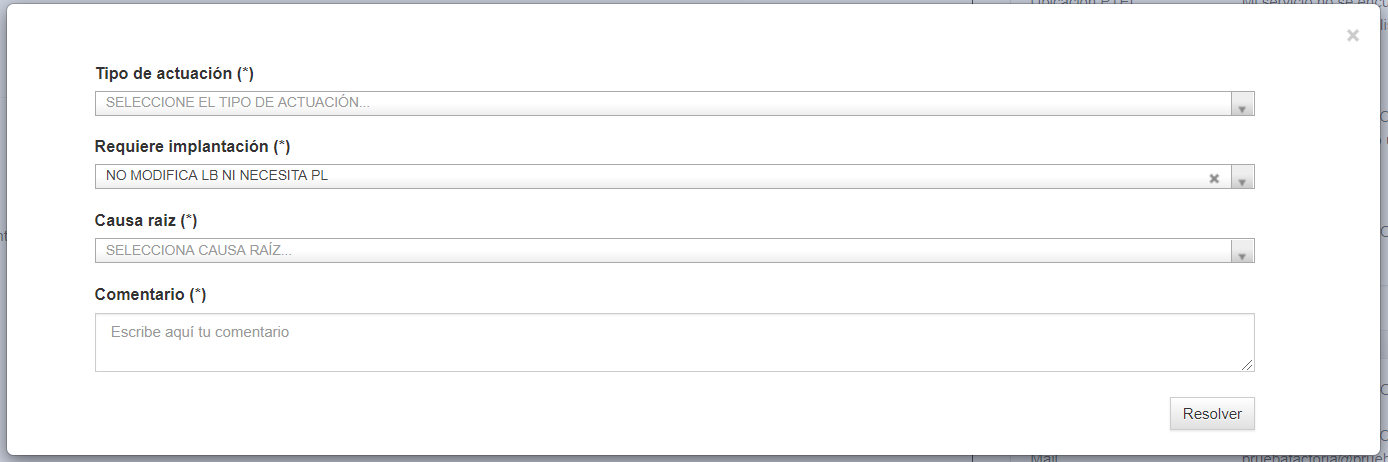Grab the comment box resize handle

point(1247,365)
